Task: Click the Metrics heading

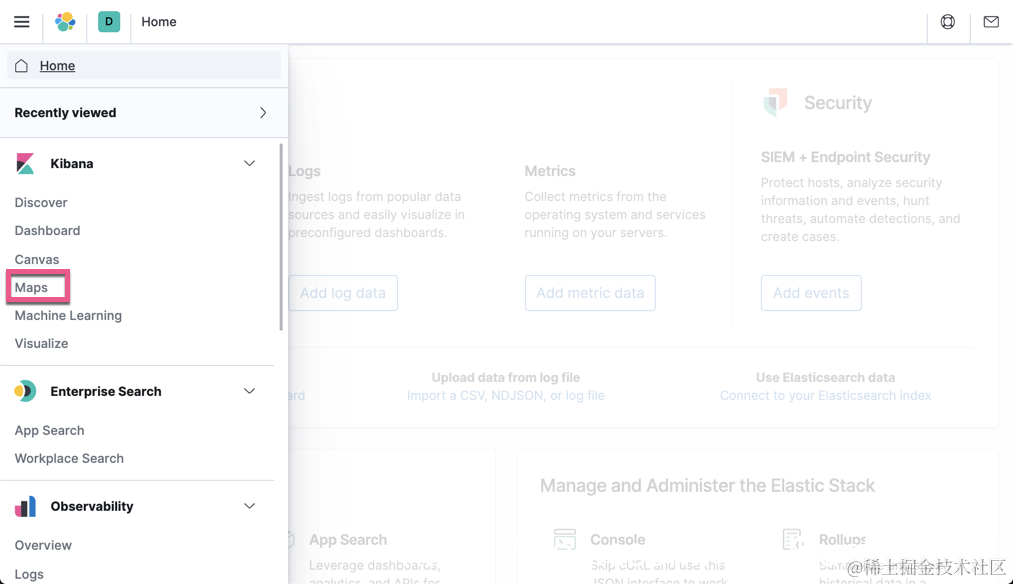Action: coord(550,171)
